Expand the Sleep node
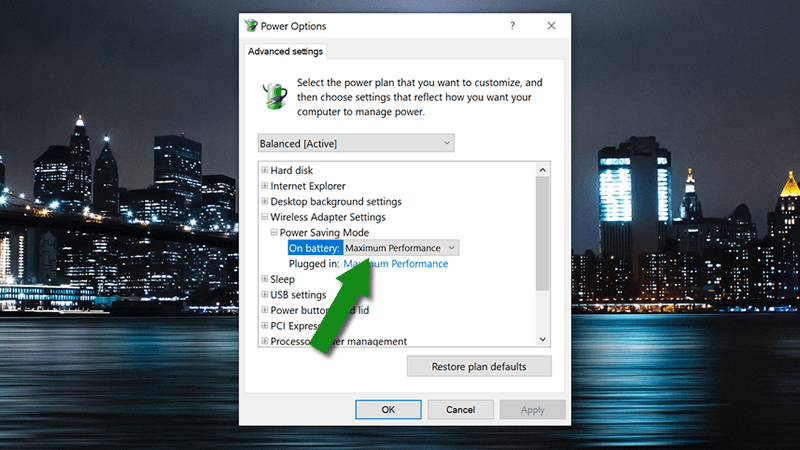The image size is (800, 450). [x=264, y=279]
